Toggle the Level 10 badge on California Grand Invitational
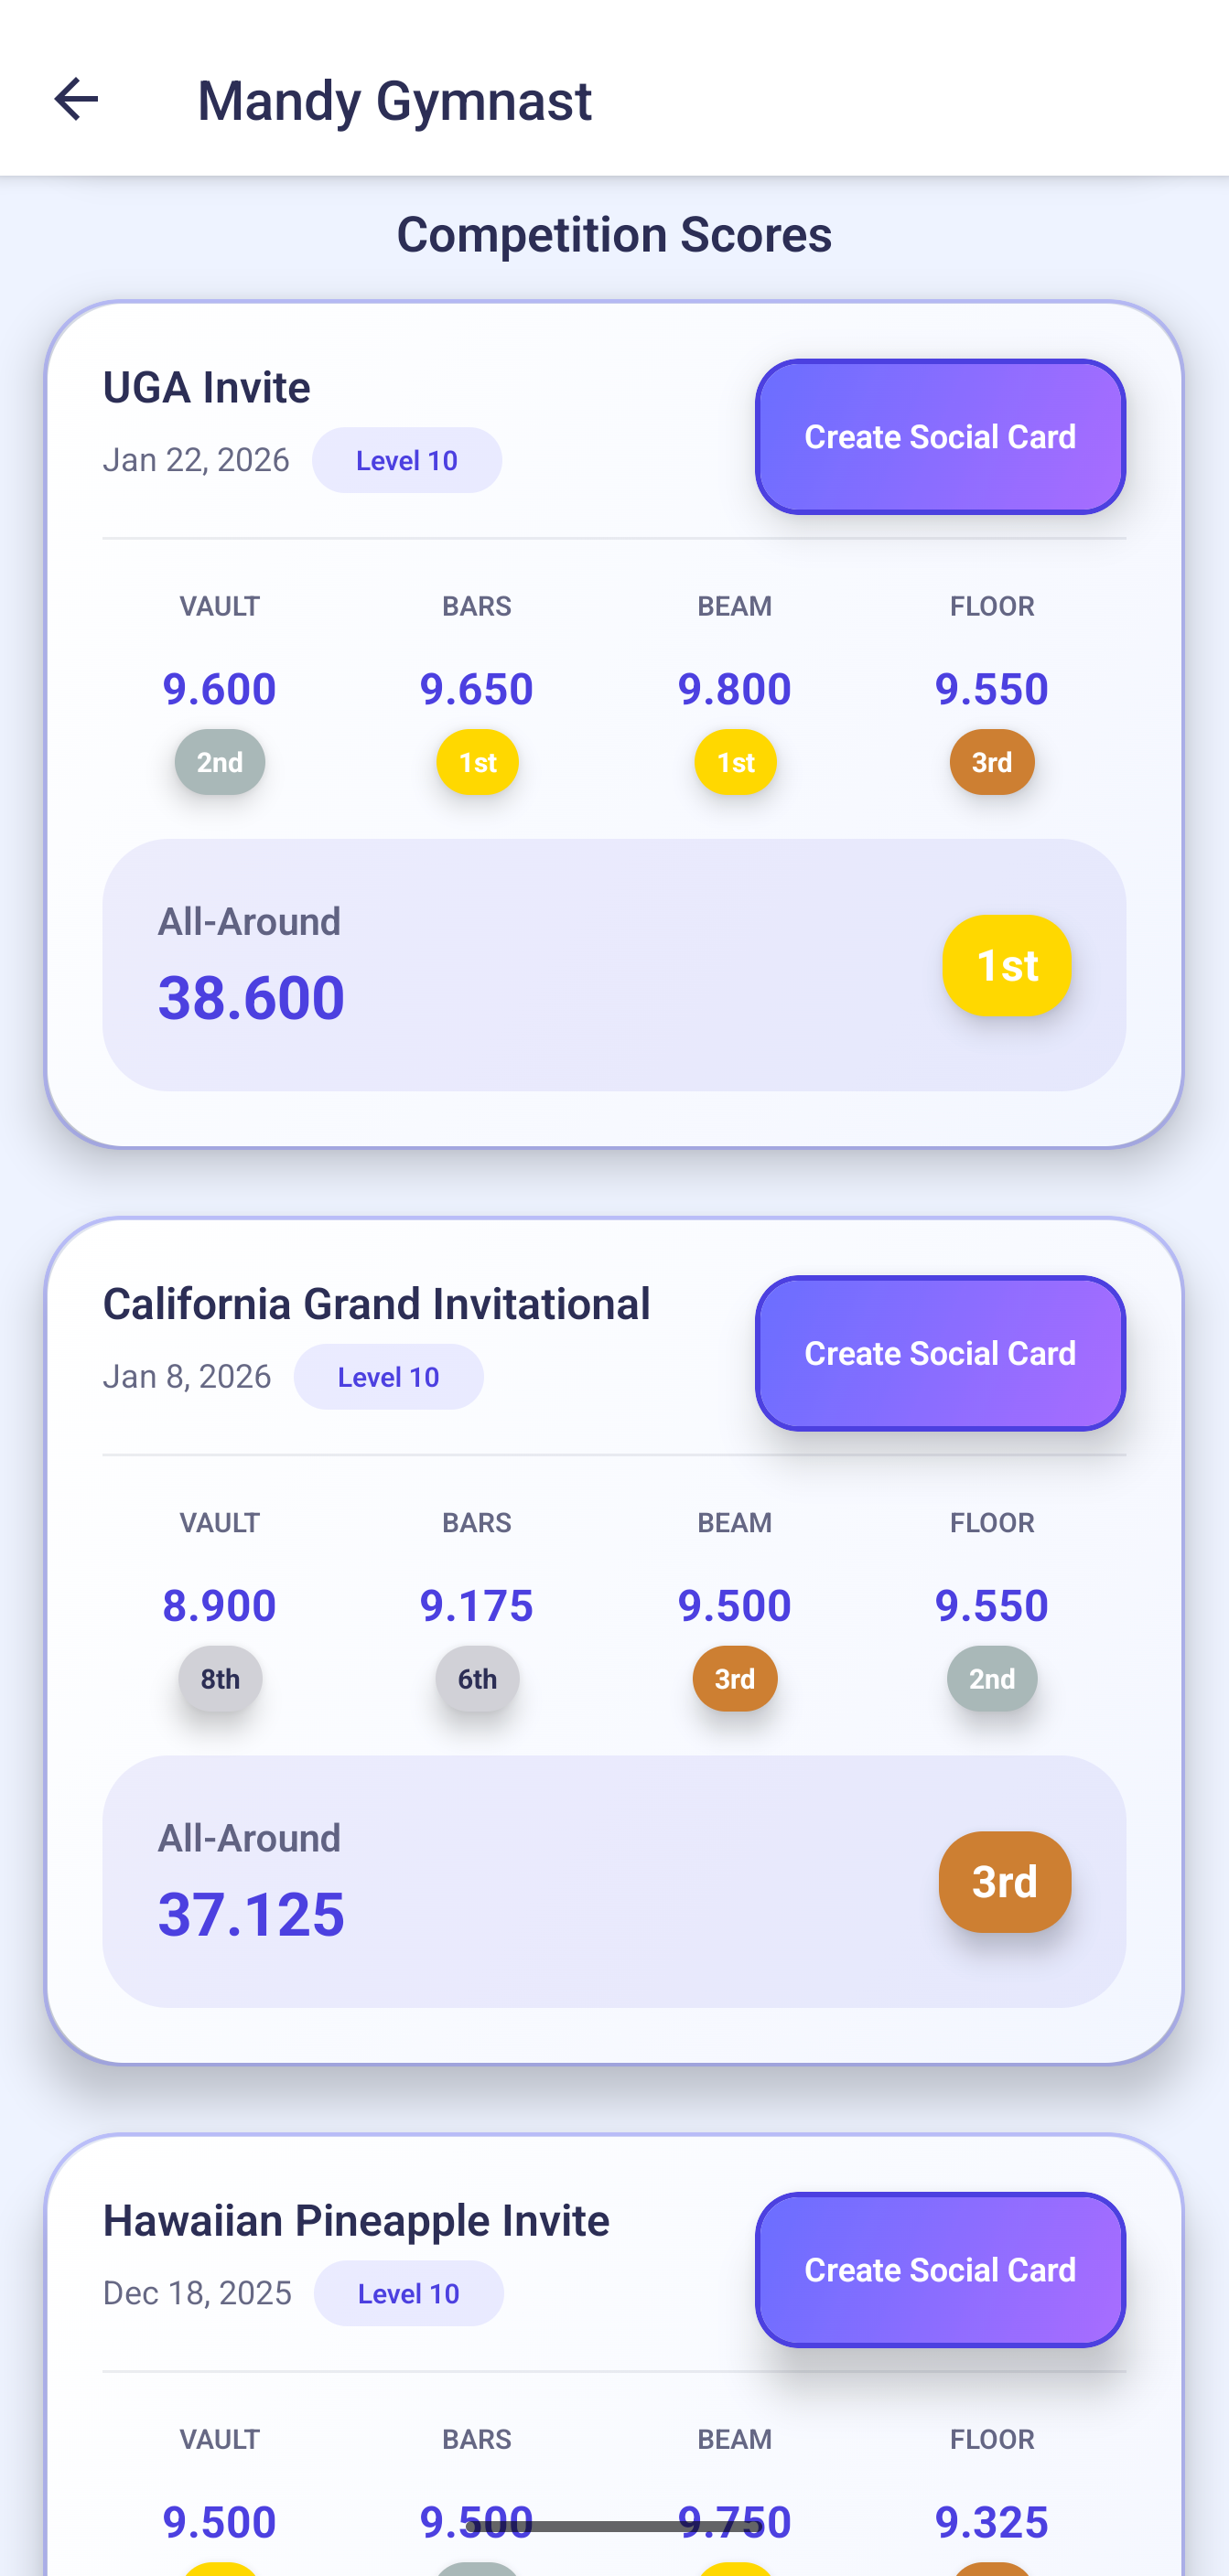This screenshot has height=2576, width=1229. tap(389, 1376)
